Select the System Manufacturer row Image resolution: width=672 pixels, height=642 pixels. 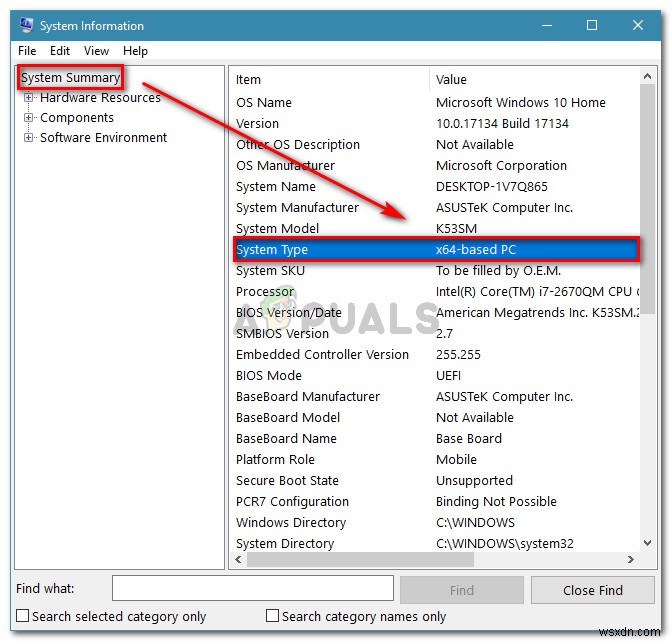pyautogui.click(x=435, y=208)
